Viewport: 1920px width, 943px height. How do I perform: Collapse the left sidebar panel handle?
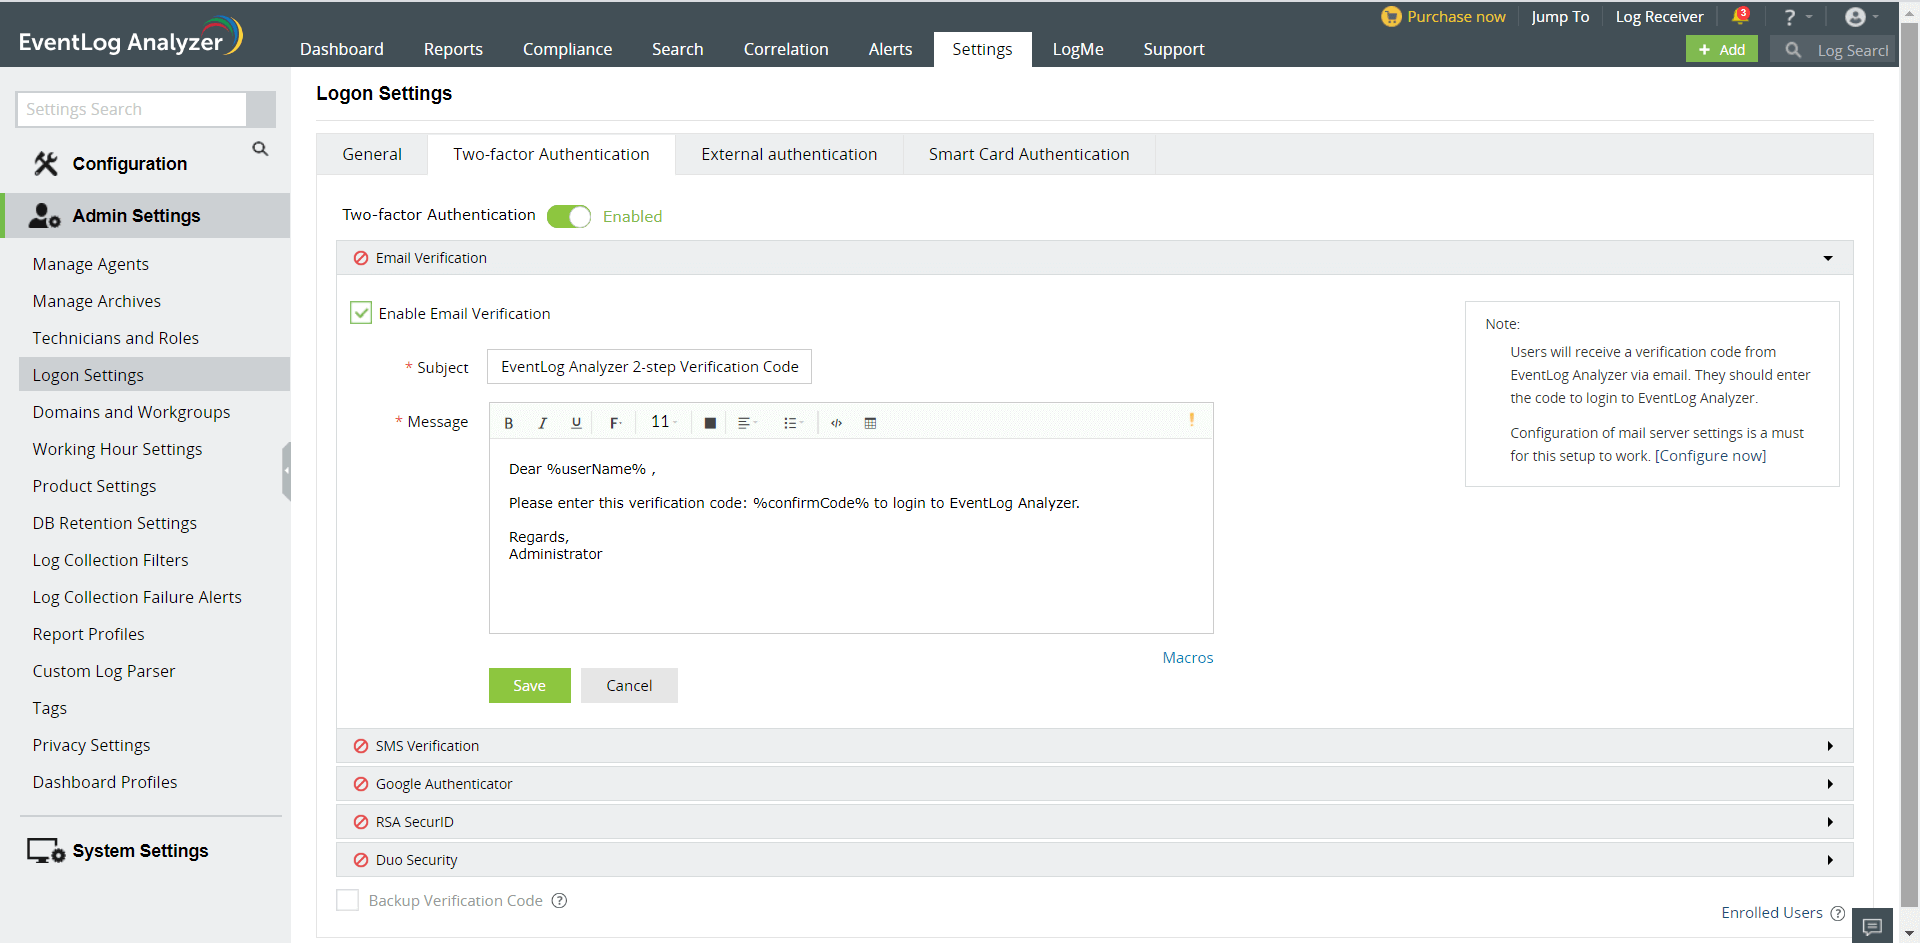[x=286, y=470]
